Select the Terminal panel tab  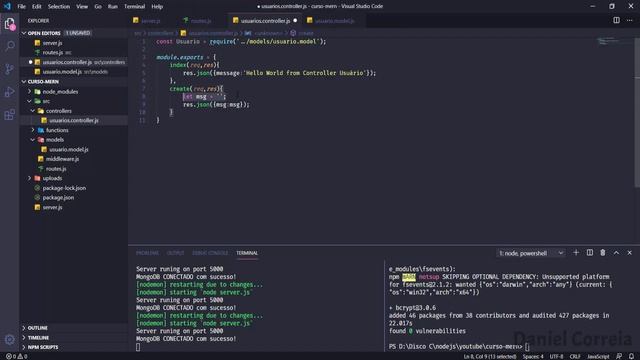pos(247,253)
